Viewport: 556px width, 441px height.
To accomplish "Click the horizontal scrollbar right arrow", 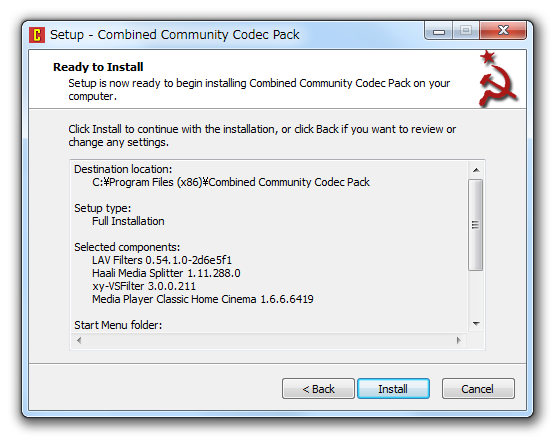I will [458, 340].
